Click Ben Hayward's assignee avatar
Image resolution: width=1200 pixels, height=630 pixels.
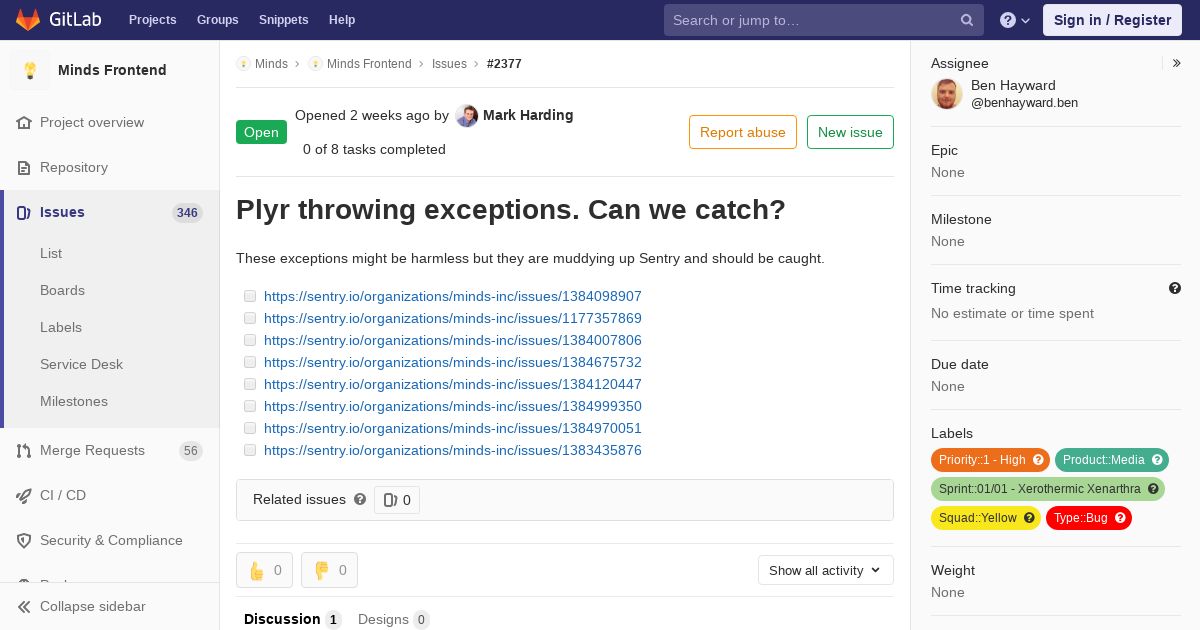point(947,94)
